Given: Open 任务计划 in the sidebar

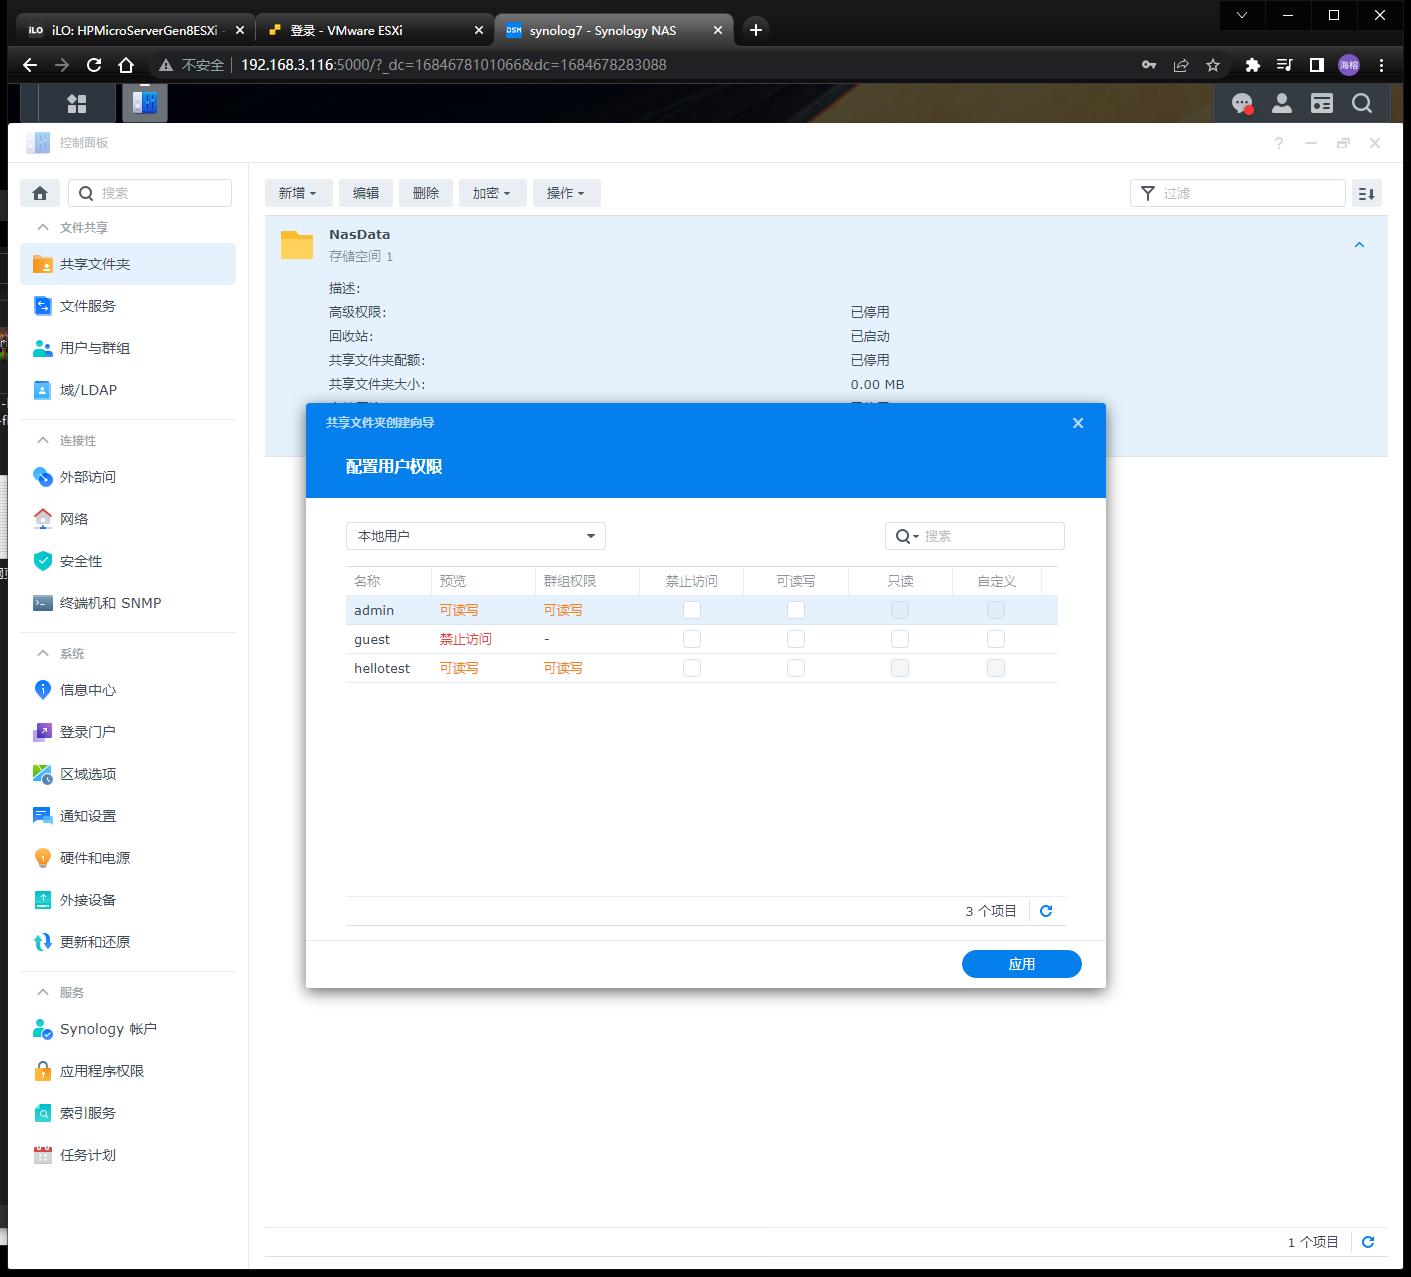Looking at the screenshot, I should pyautogui.click(x=128, y=1155).
